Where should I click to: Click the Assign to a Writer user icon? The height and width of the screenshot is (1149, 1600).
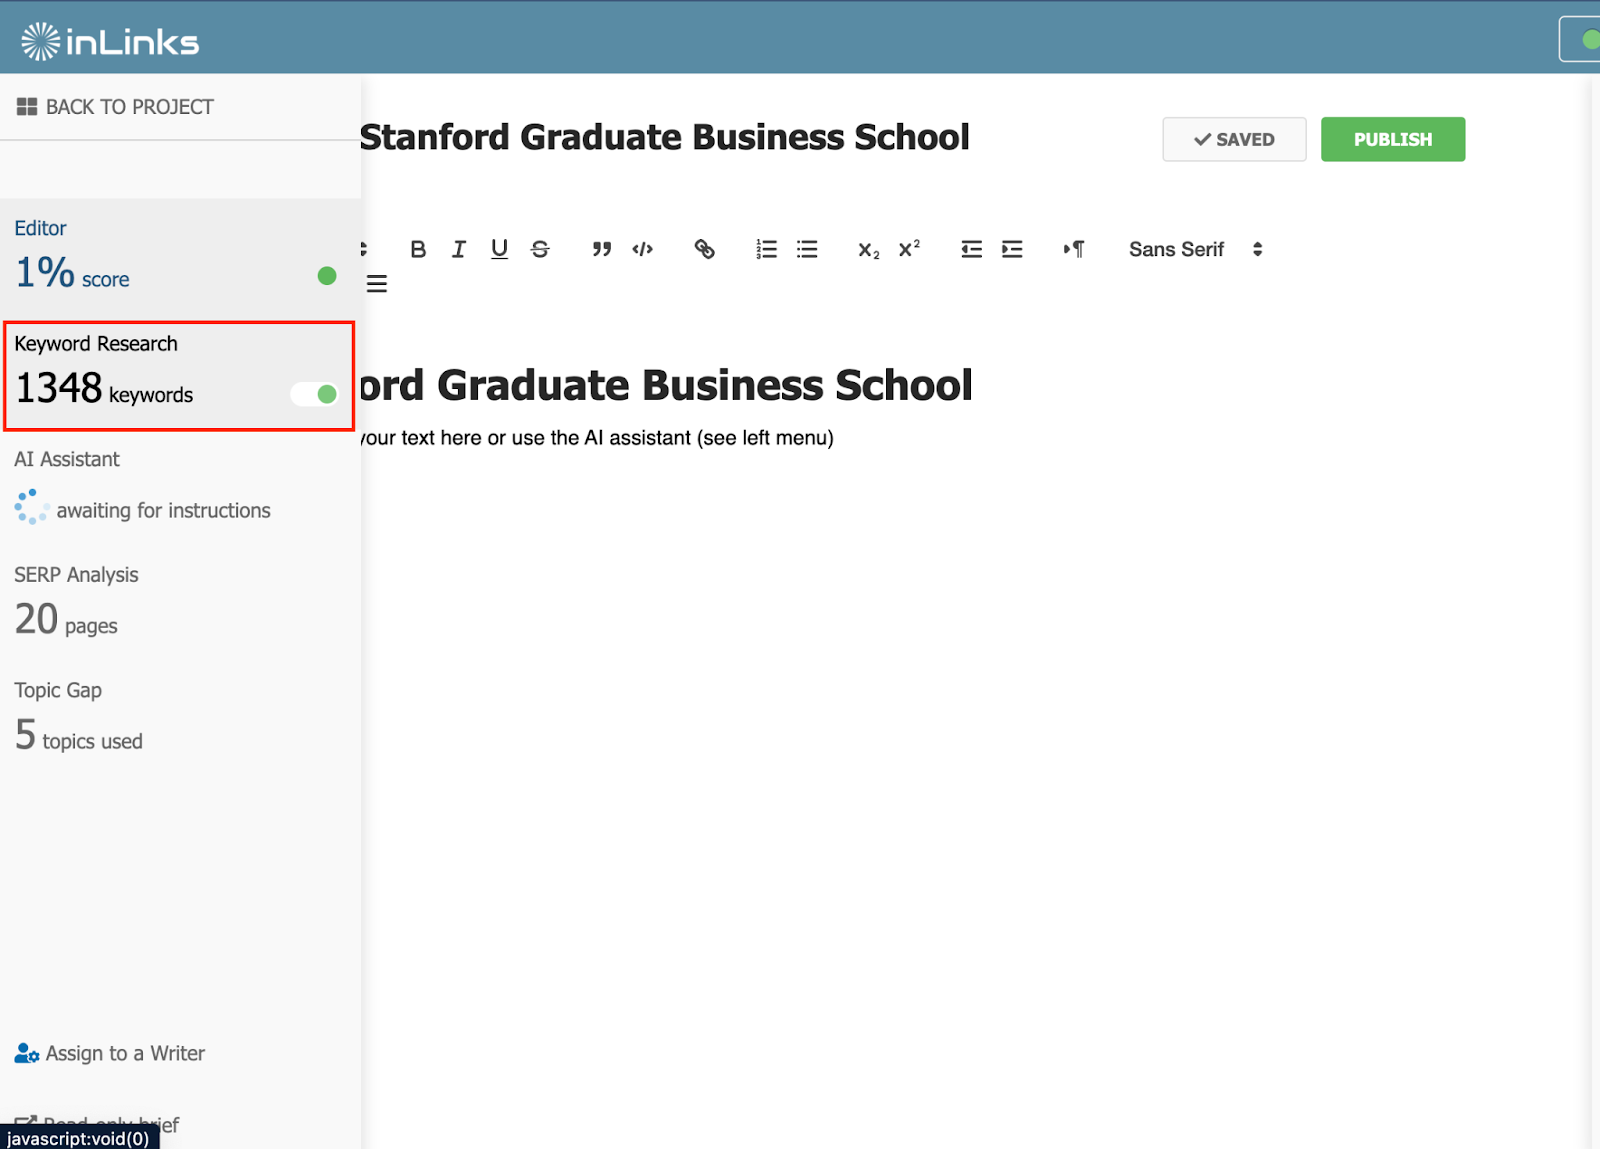point(27,1053)
